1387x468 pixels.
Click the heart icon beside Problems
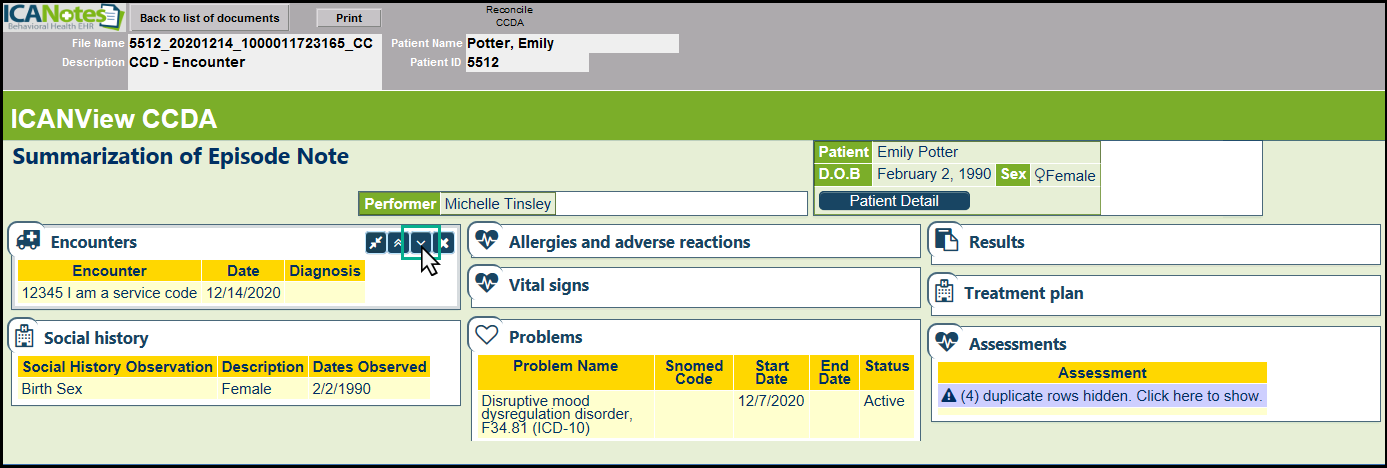(486, 336)
